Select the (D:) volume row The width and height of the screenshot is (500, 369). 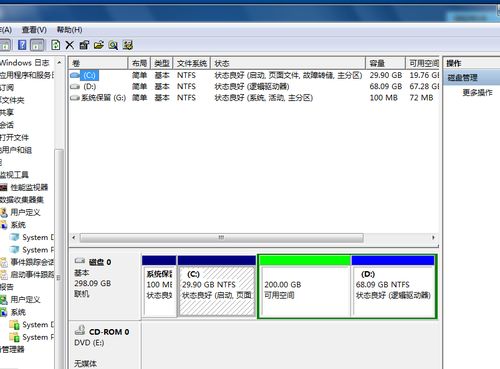point(254,87)
